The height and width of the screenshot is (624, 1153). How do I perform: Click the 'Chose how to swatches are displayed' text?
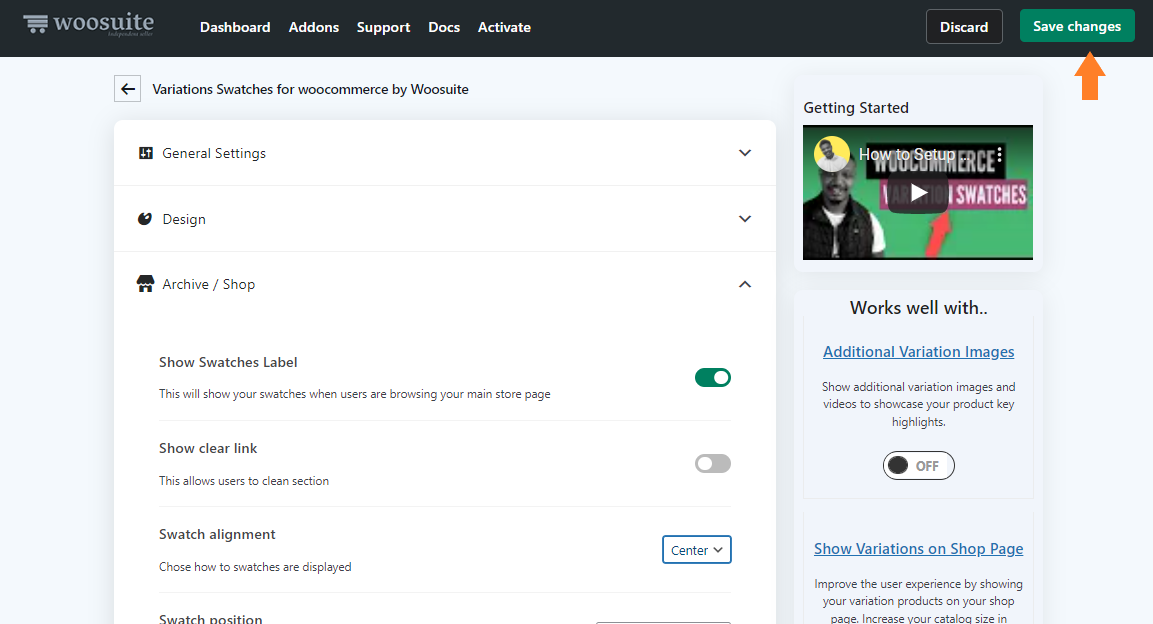[x=255, y=567]
